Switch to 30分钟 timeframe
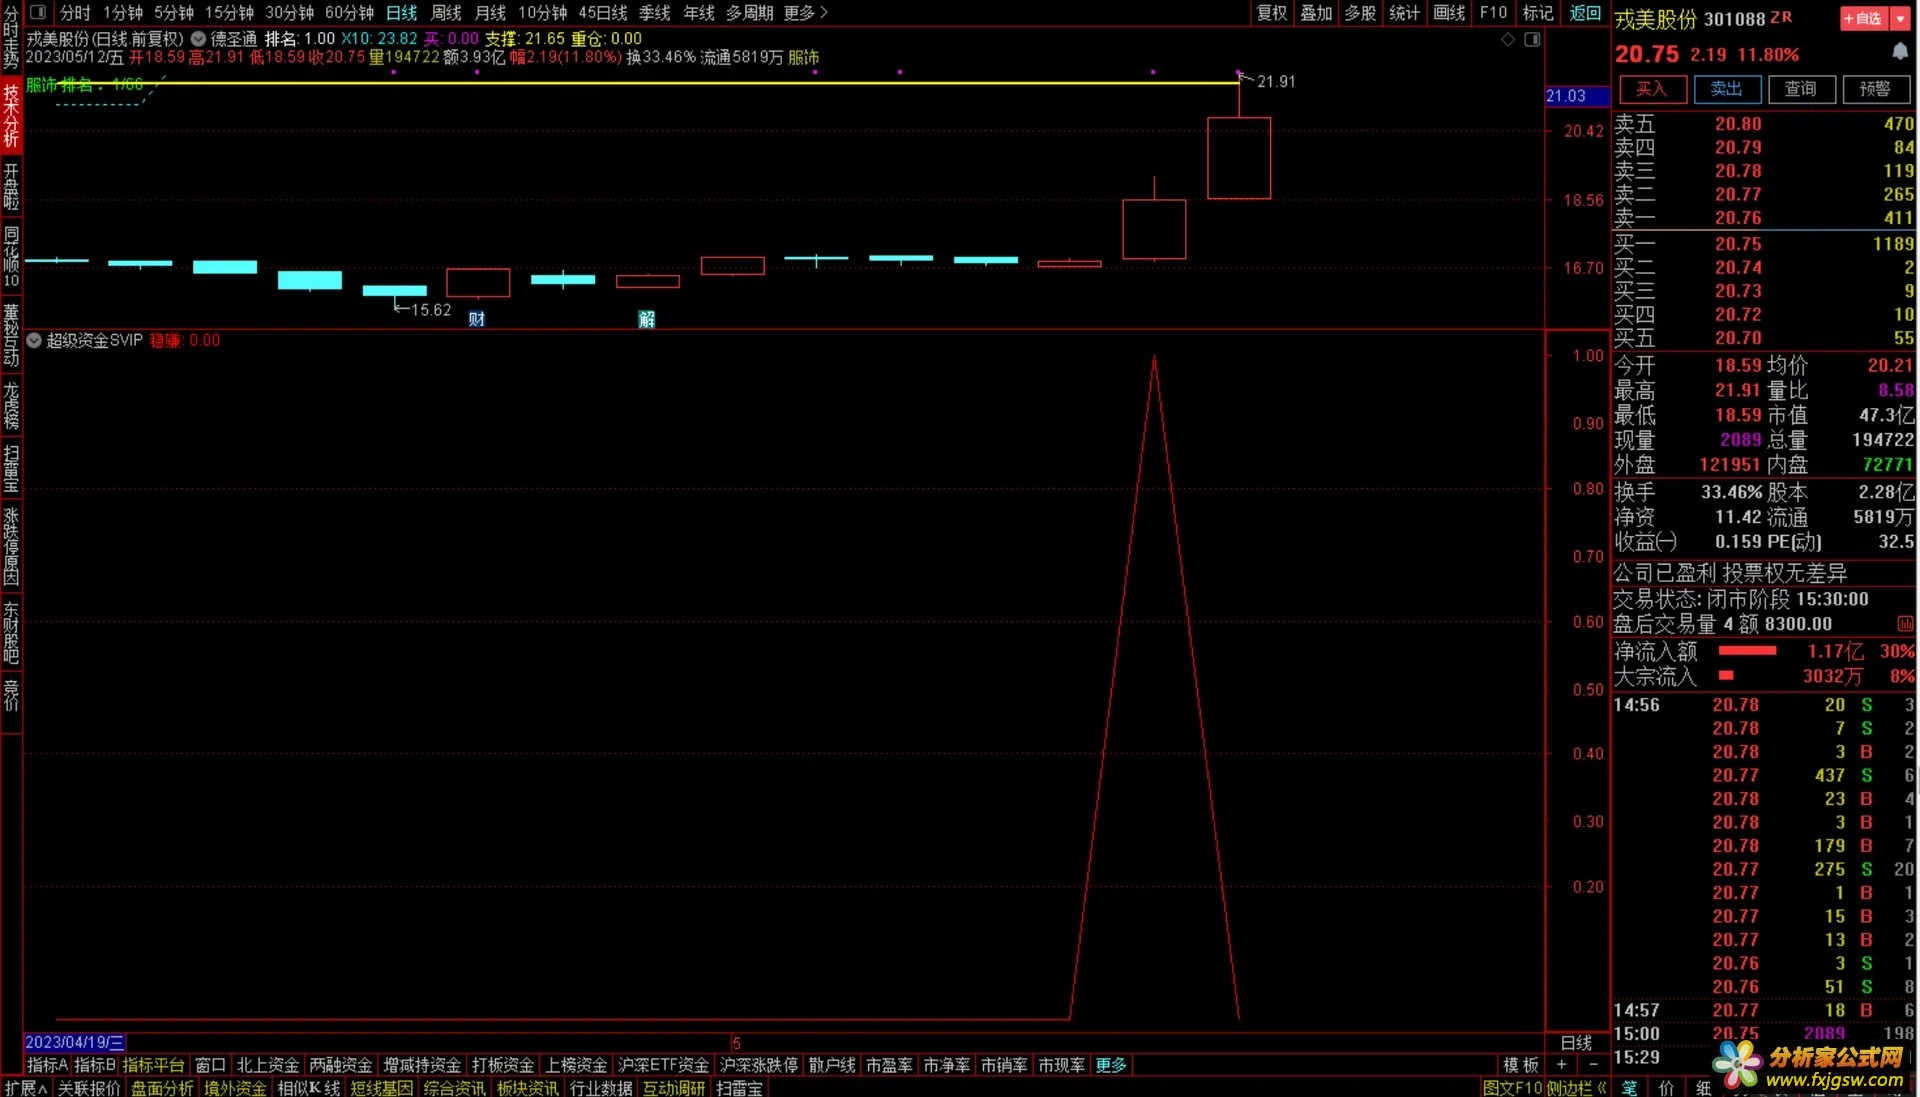The width and height of the screenshot is (1920, 1097). pos(289,13)
